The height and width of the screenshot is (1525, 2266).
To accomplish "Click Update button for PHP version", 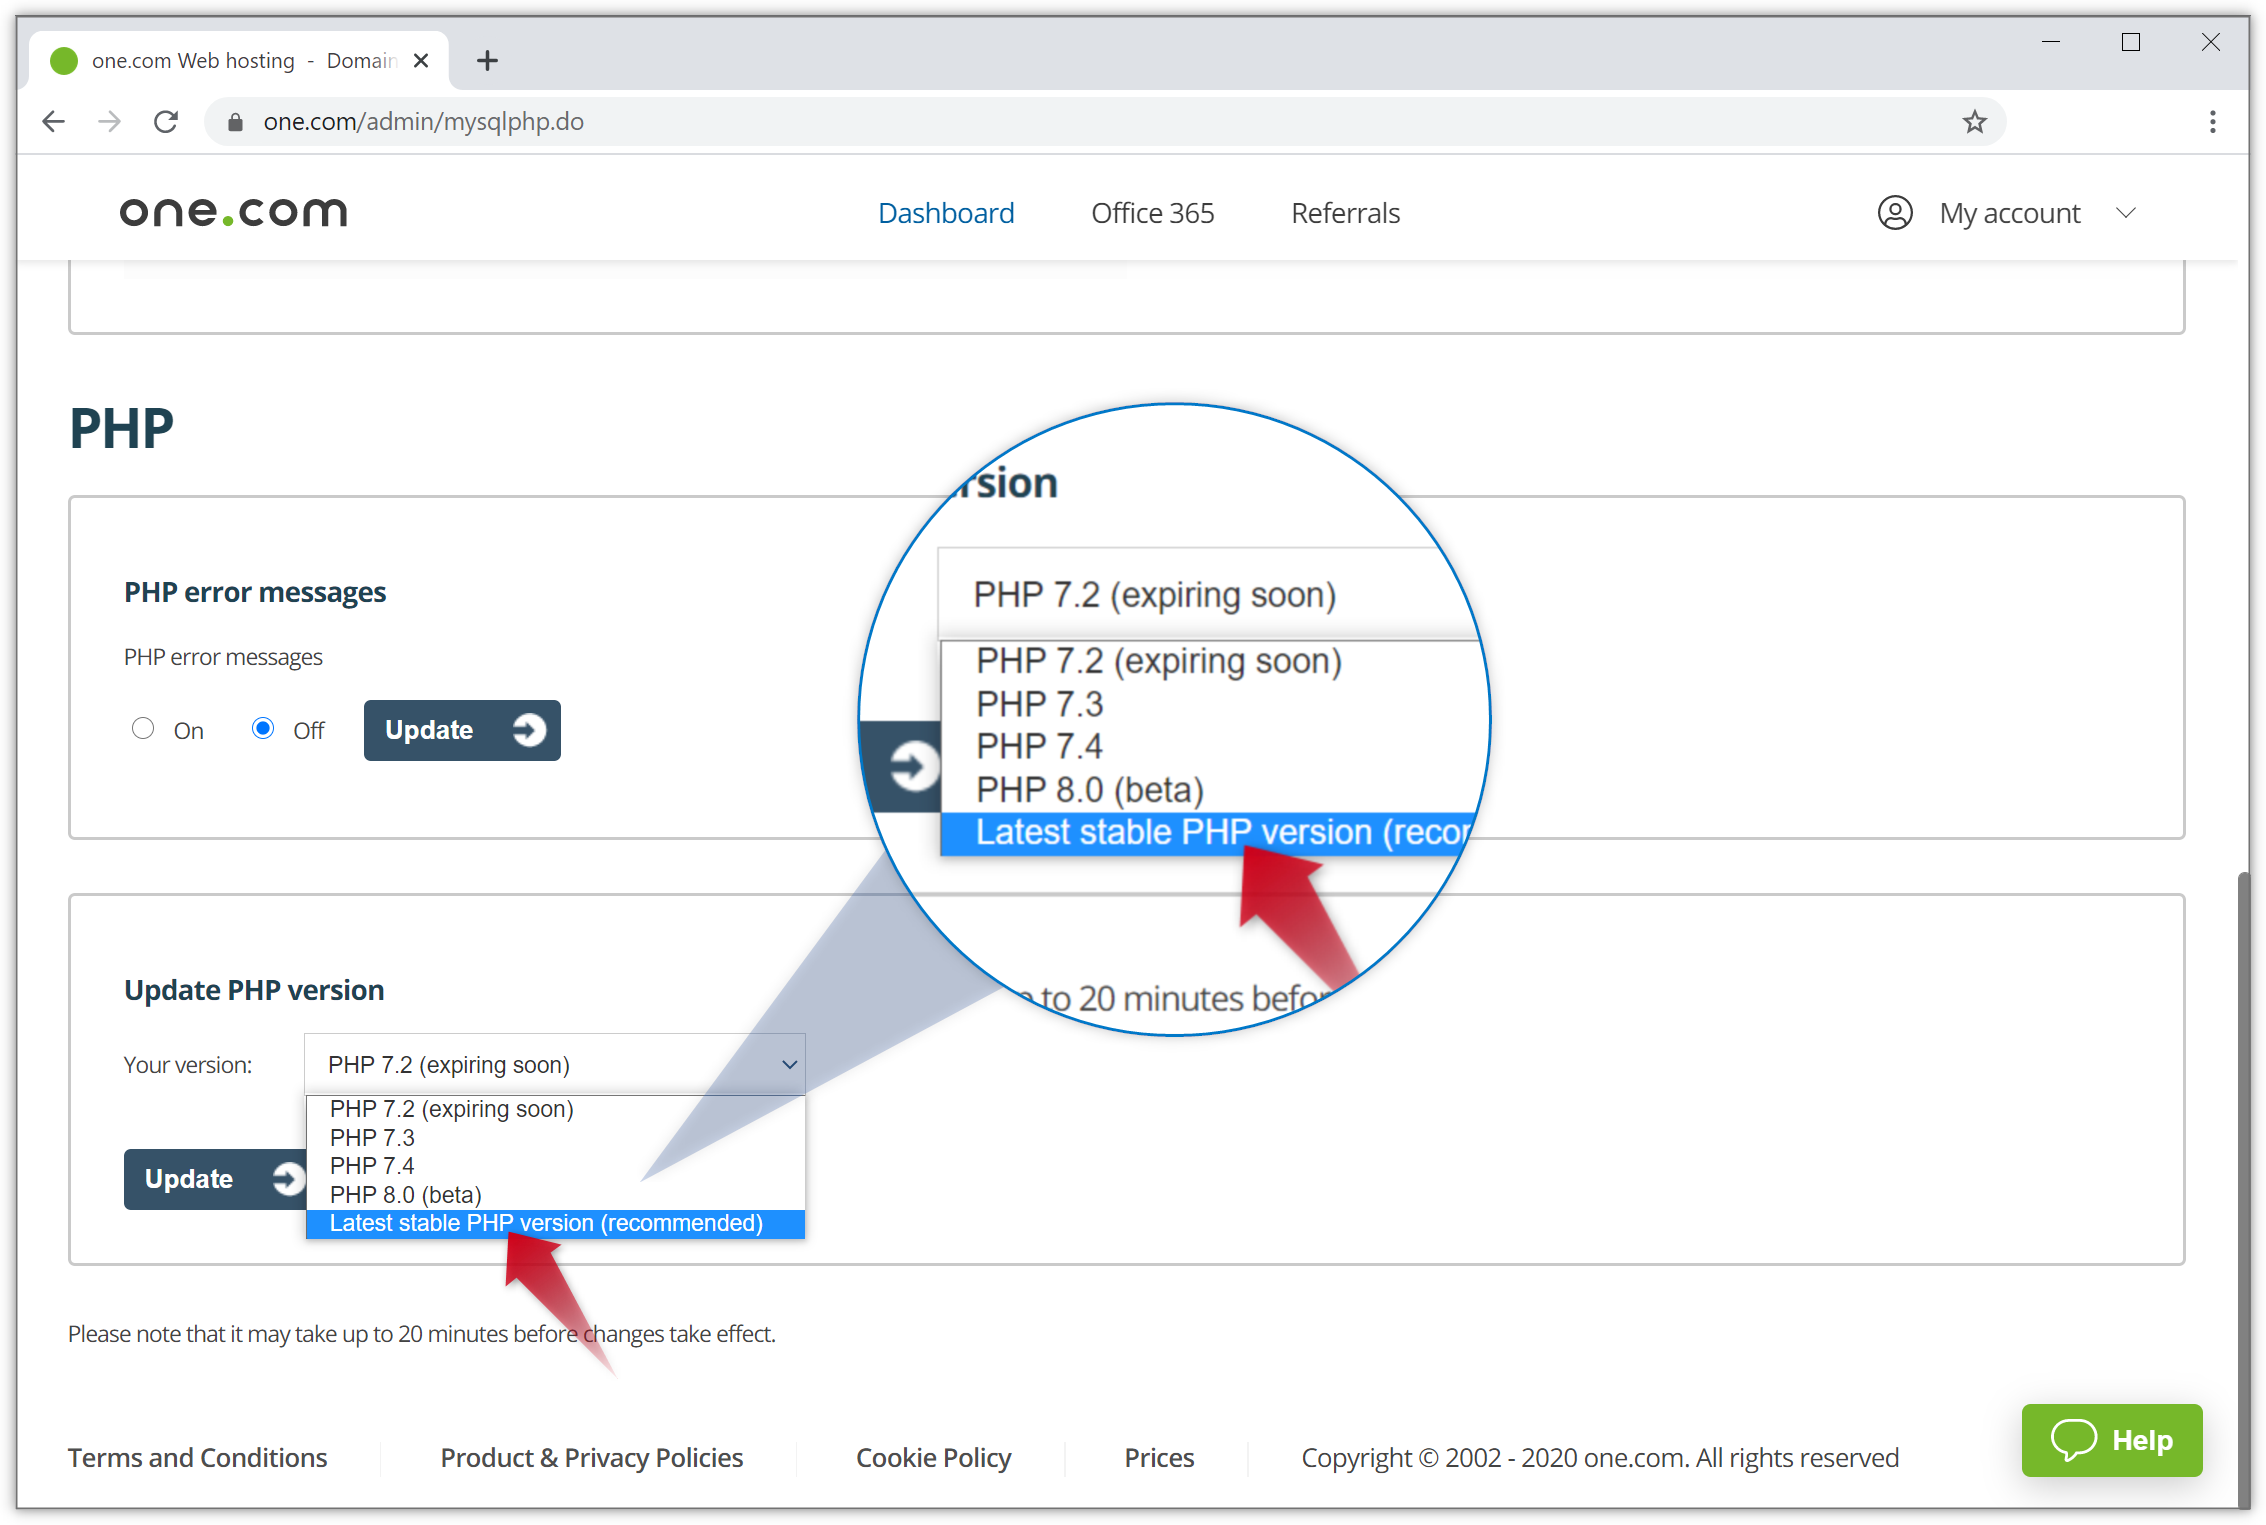I will (215, 1179).
